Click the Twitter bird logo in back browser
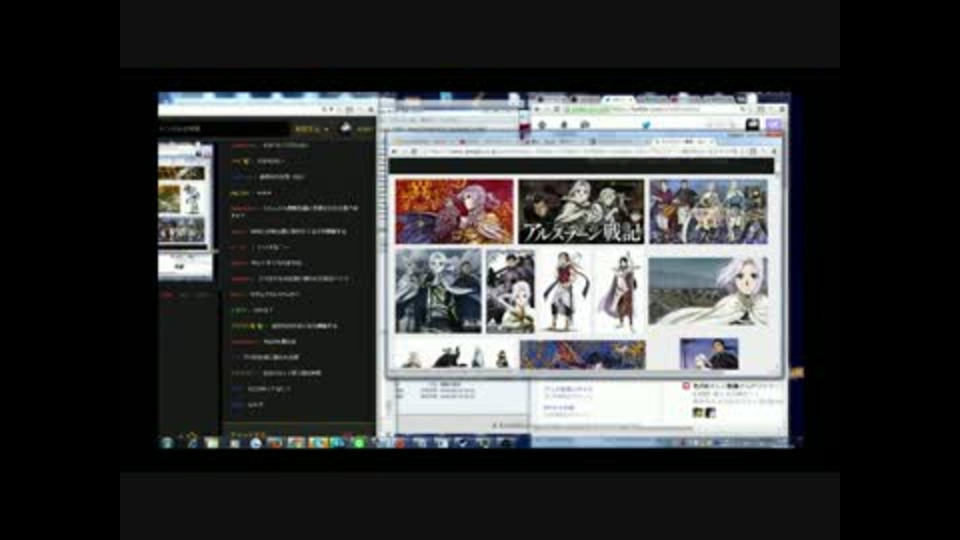The image size is (960, 540). point(646,125)
